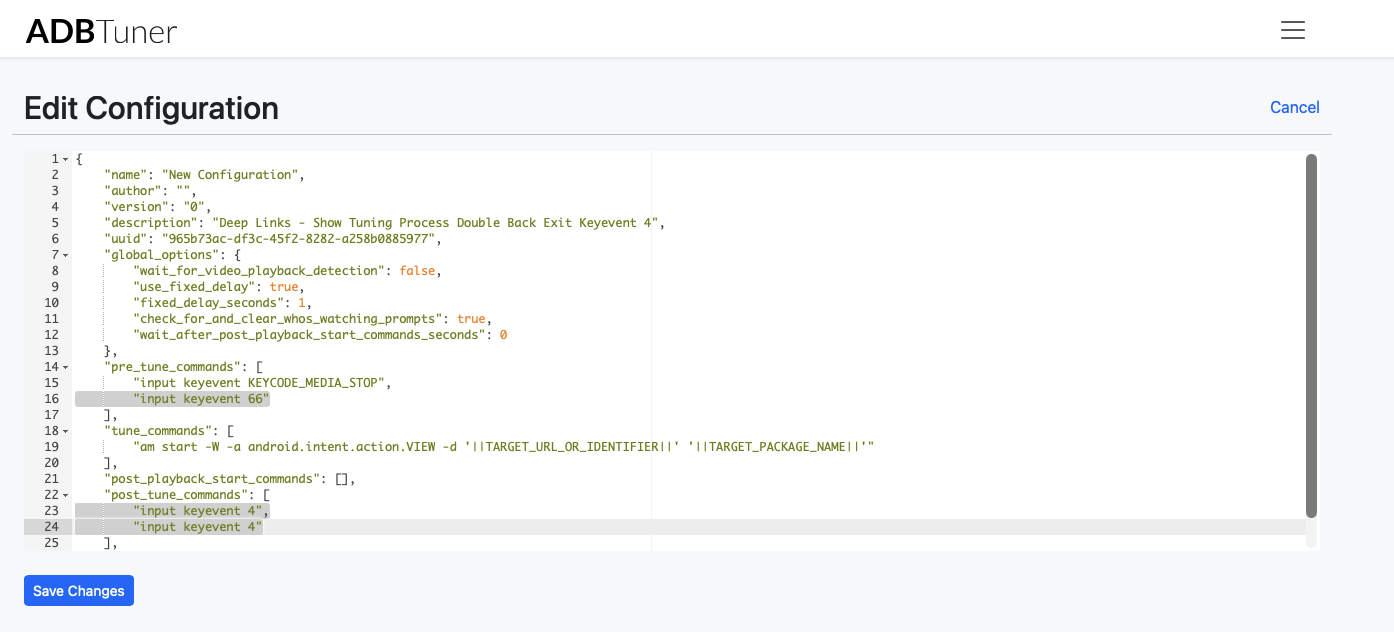
Task: Fold the pre_tune_commands array
Action: click(x=66, y=367)
